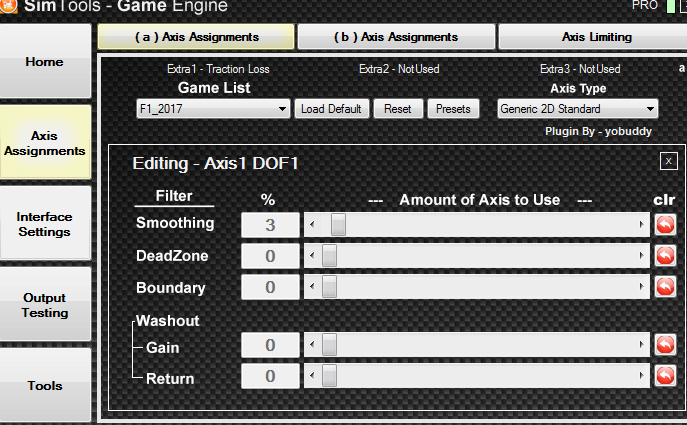
Task: Click the Extra2 - NotUsed label
Action: coord(399,69)
